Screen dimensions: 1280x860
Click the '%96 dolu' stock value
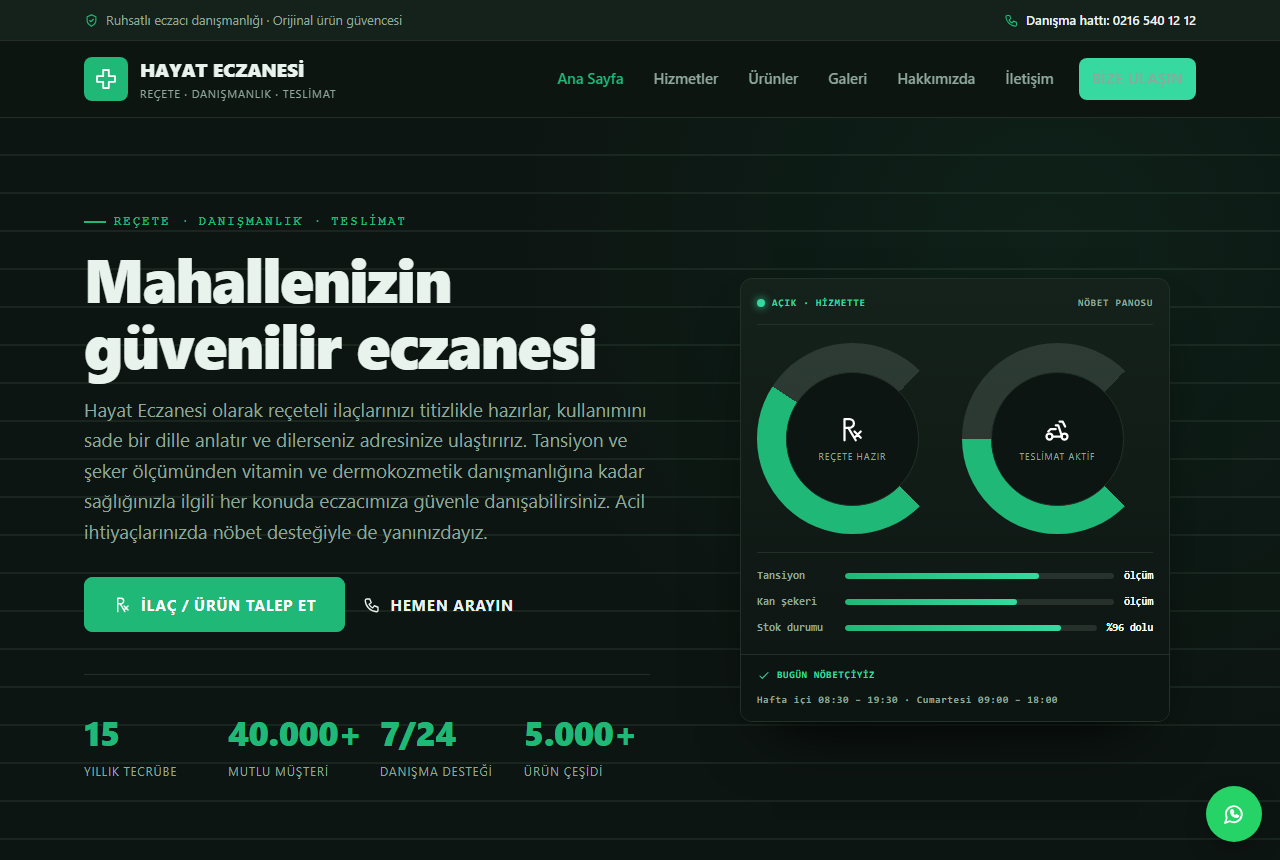point(1129,628)
